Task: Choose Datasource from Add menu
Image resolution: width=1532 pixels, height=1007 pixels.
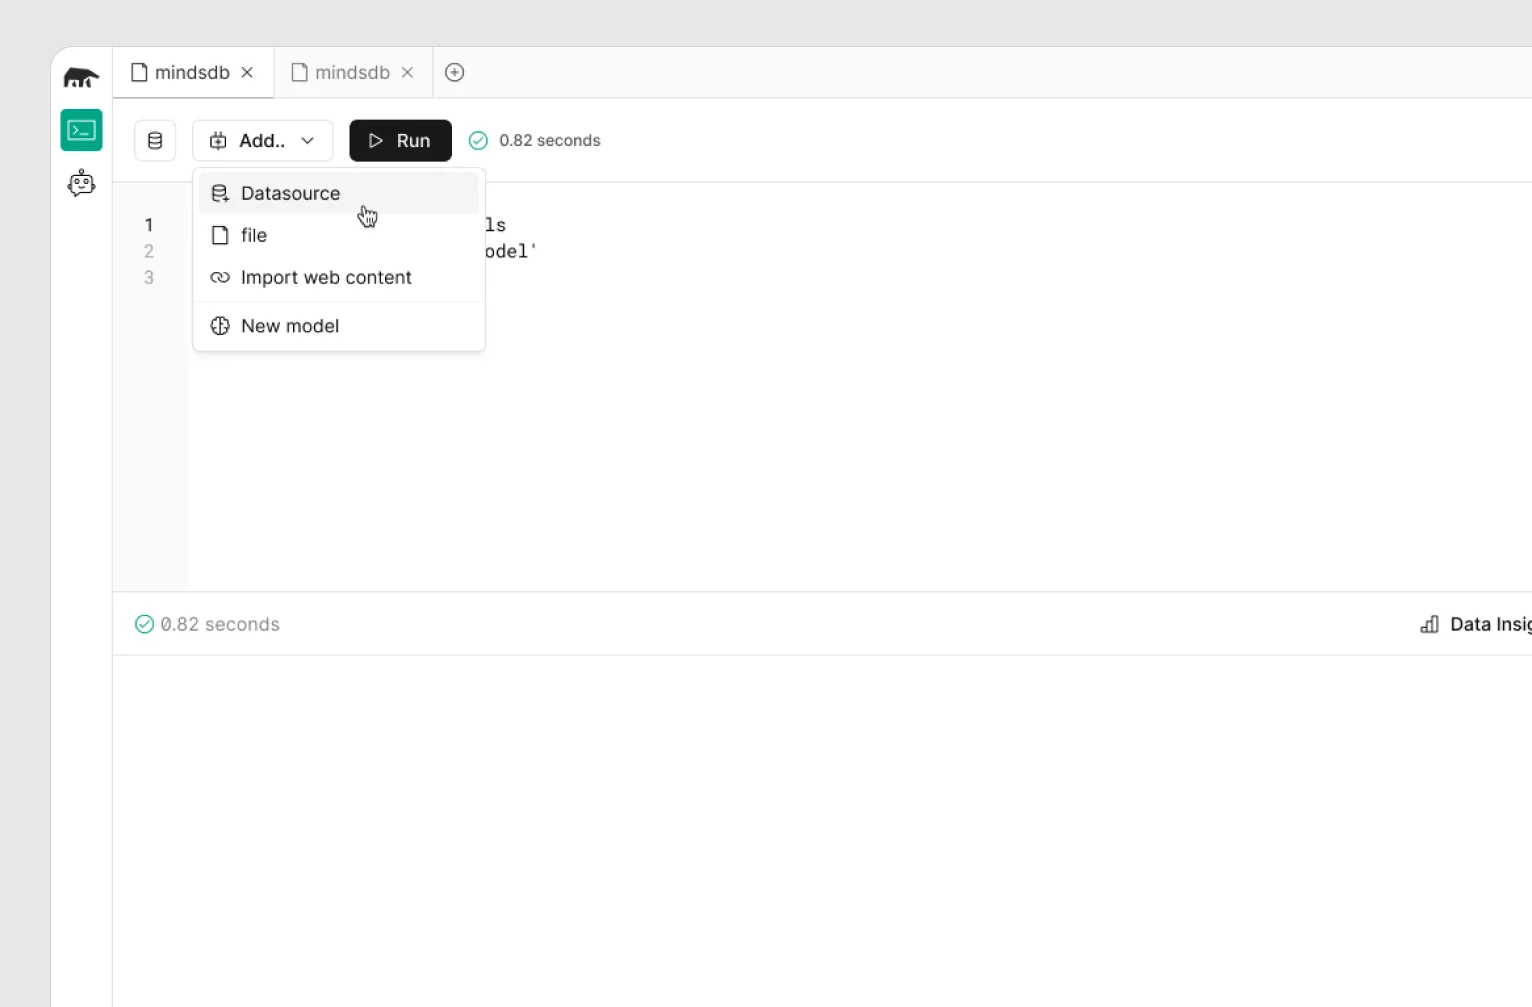Action: click(338, 193)
